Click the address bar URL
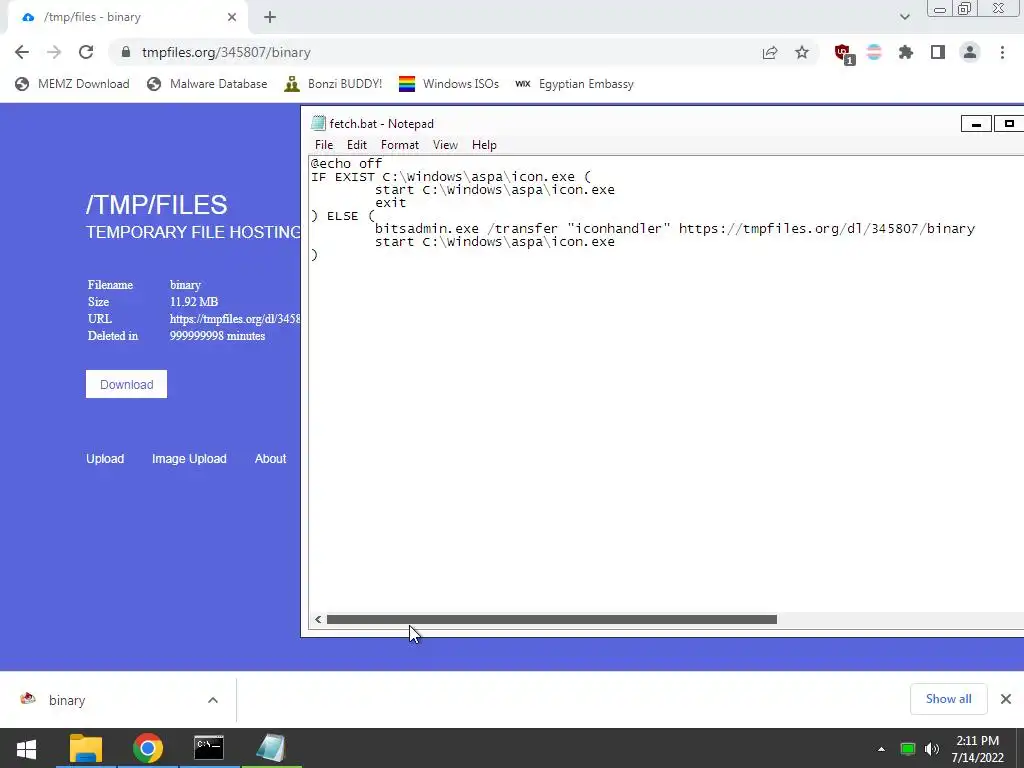Screen dimensions: 1024x768 point(226,52)
